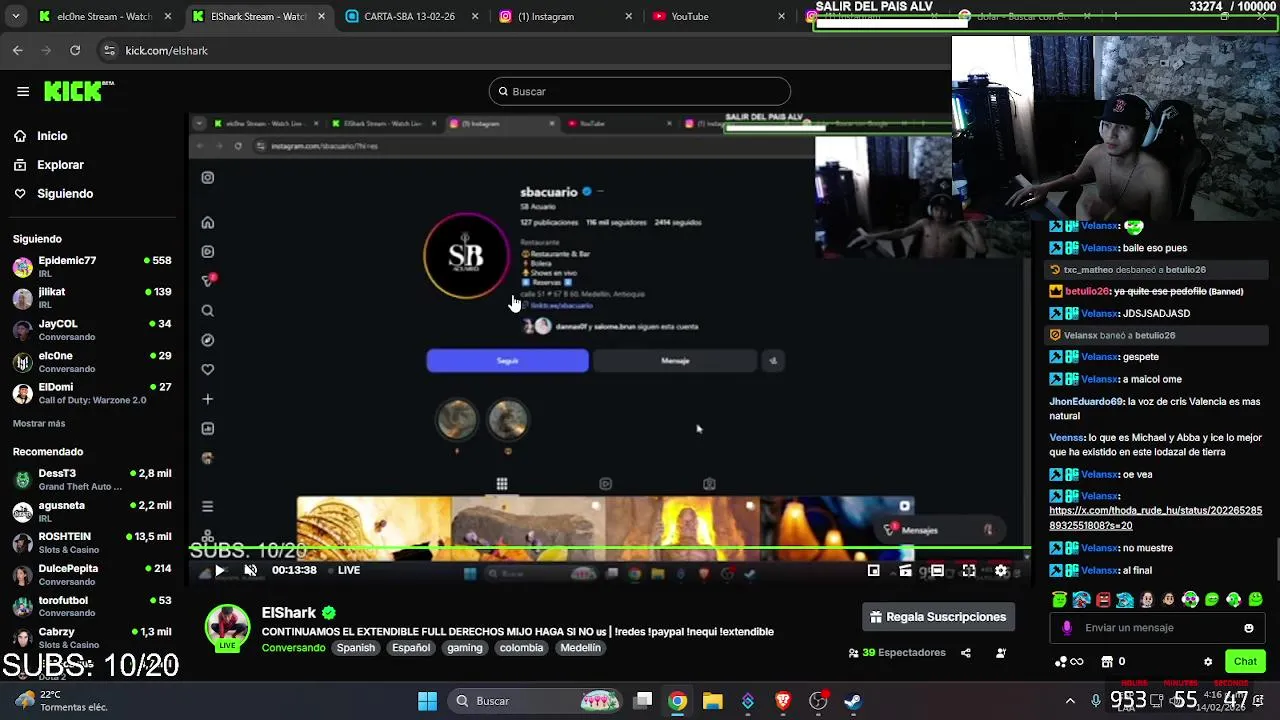Open the video player settings gear
The height and width of the screenshot is (720, 1280).
click(x=1001, y=570)
